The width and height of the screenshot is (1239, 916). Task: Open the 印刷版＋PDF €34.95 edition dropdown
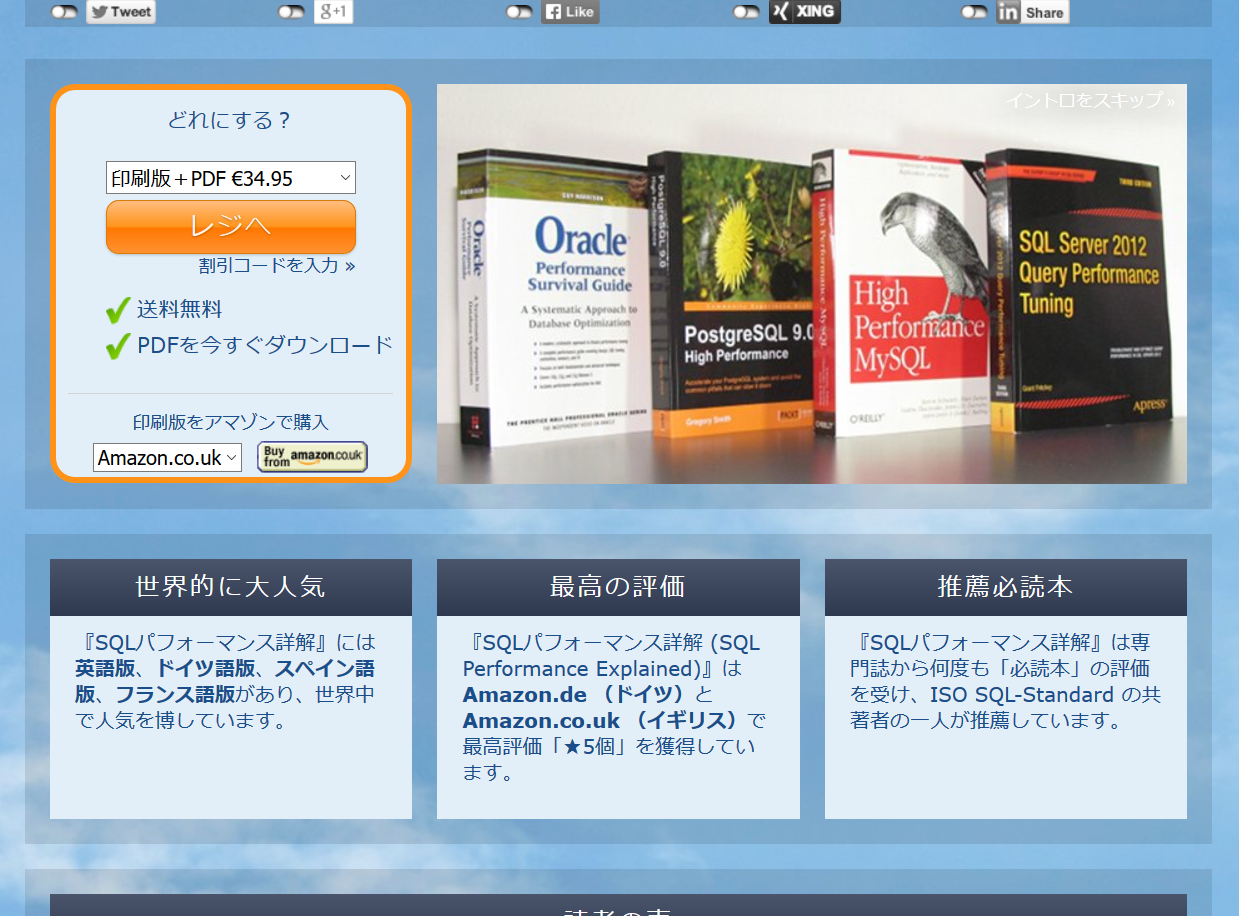(231, 178)
